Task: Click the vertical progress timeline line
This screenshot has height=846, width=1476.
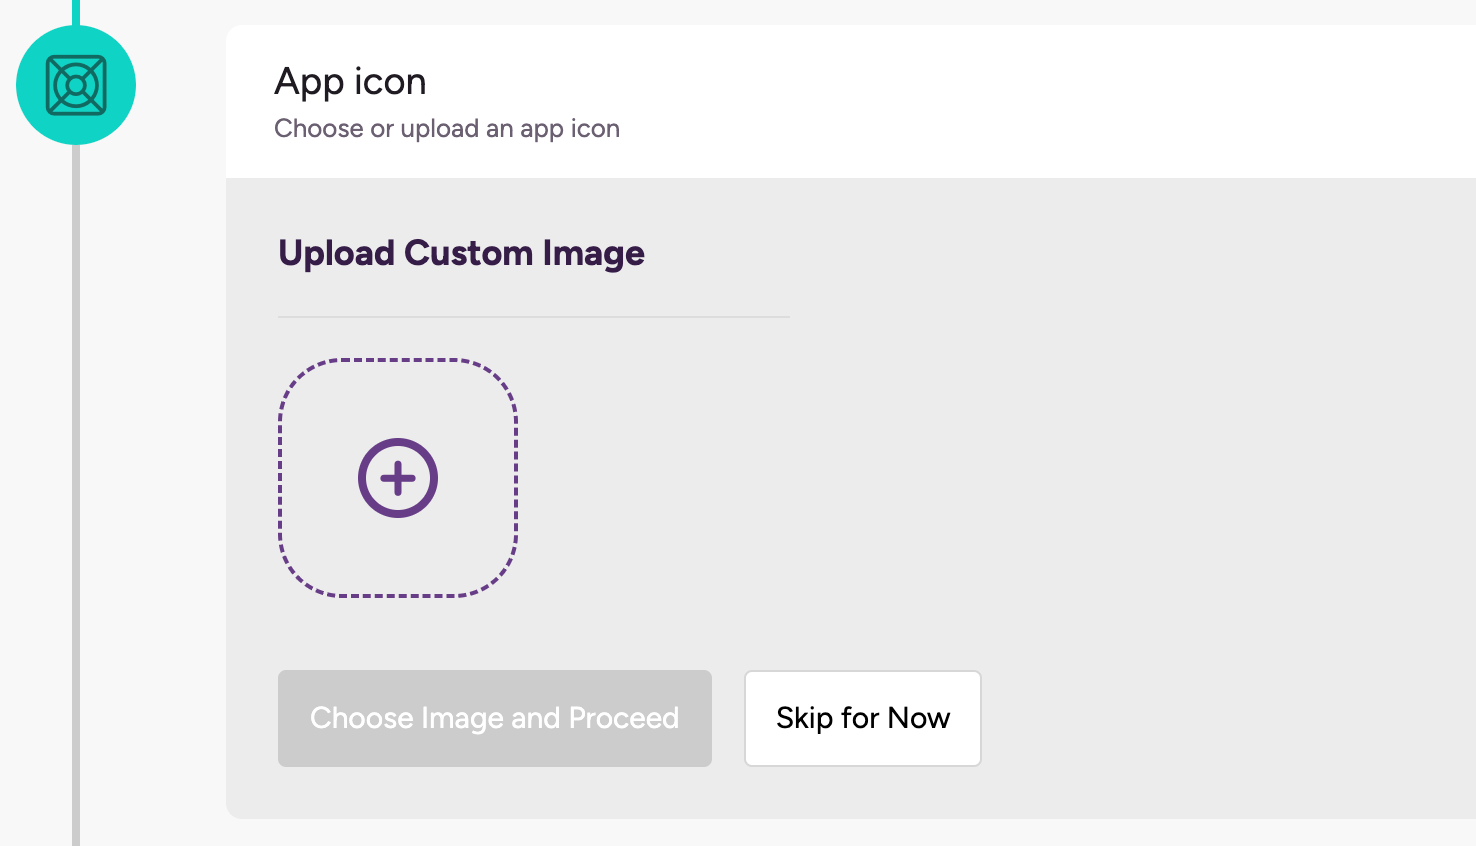Action: (x=76, y=500)
